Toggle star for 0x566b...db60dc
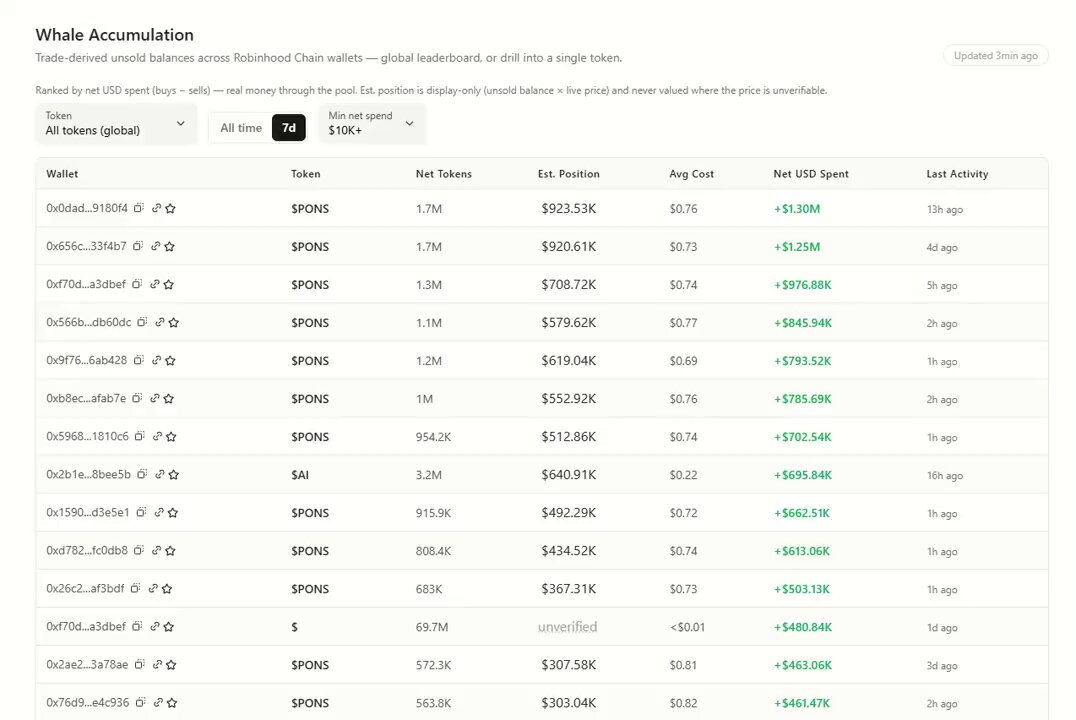This screenshot has width=1076, height=720. coord(174,323)
